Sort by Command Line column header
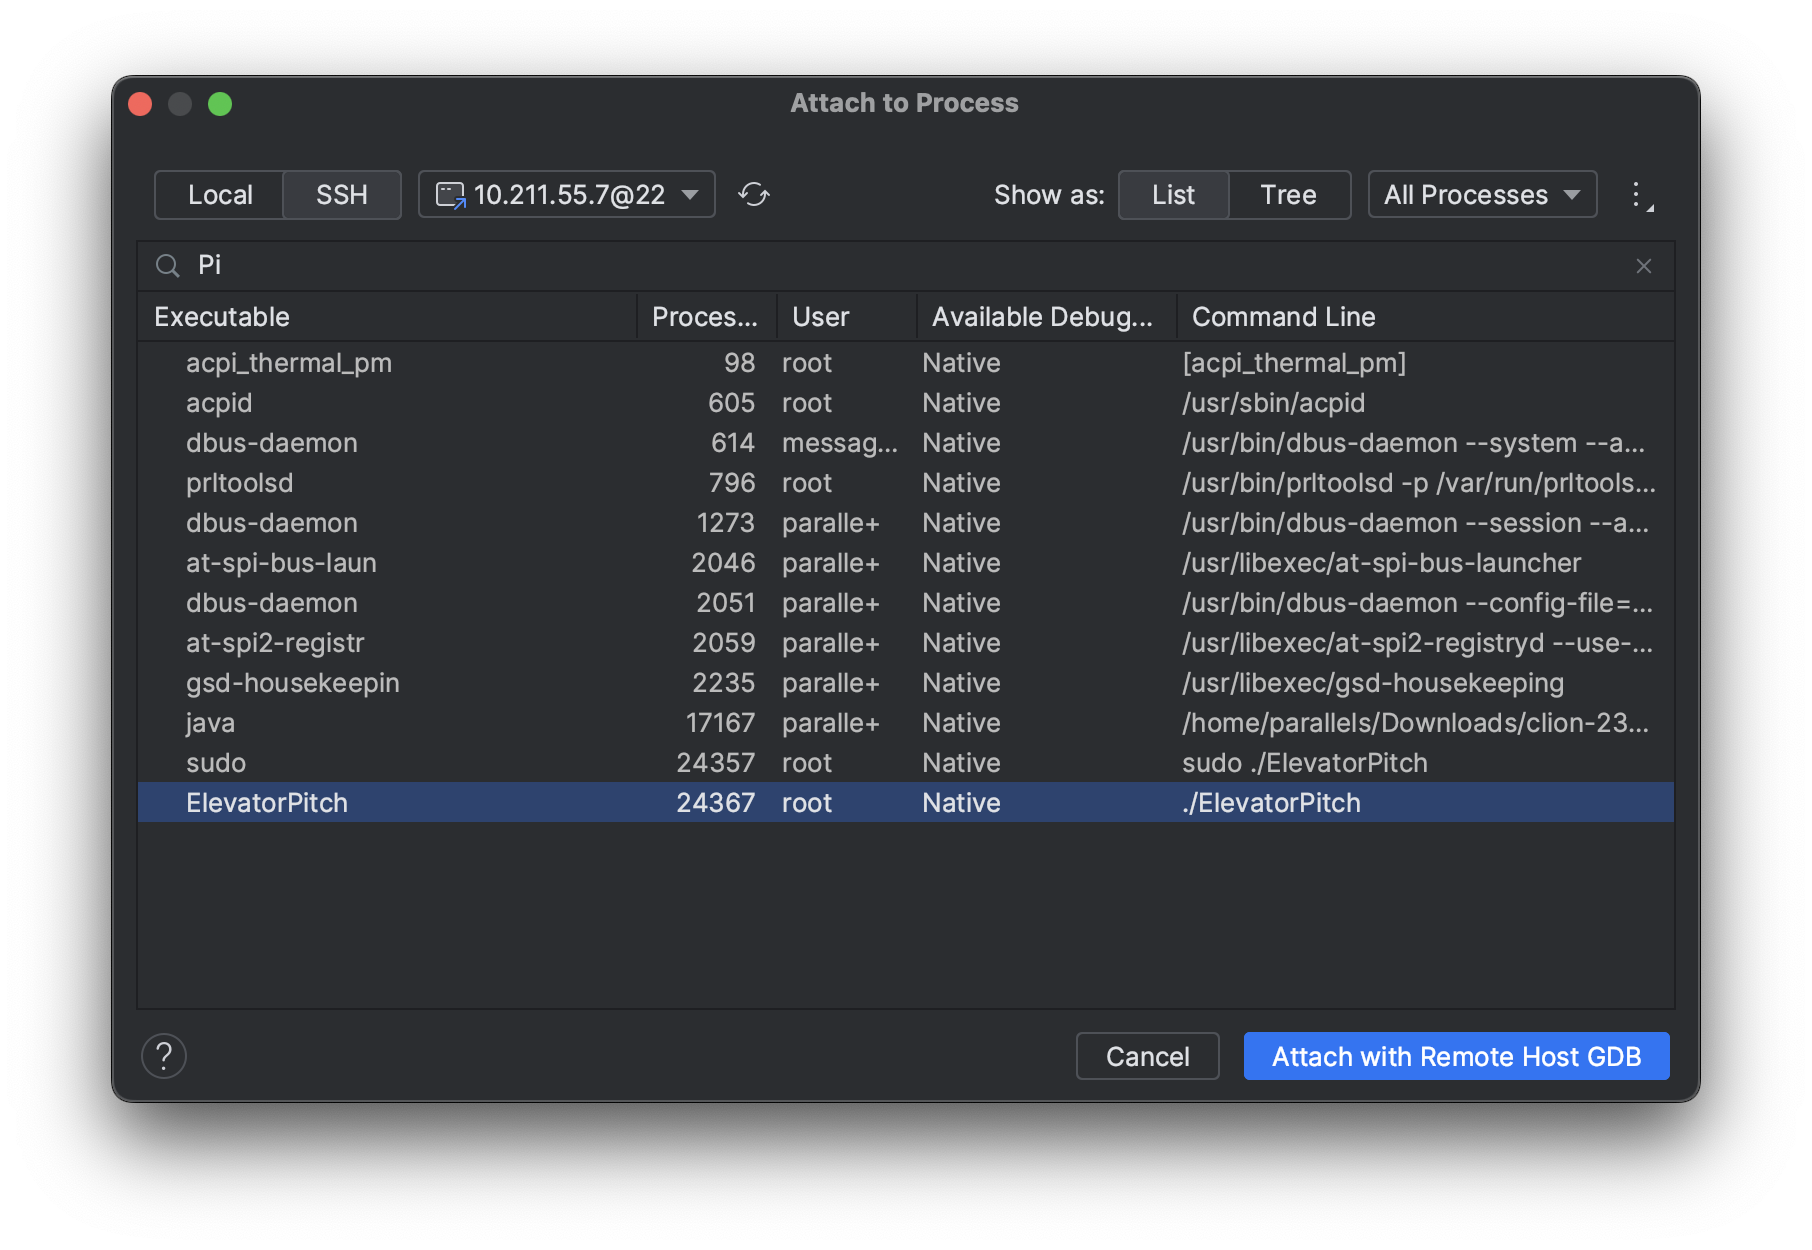The height and width of the screenshot is (1250, 1812). coord(1283,317)
